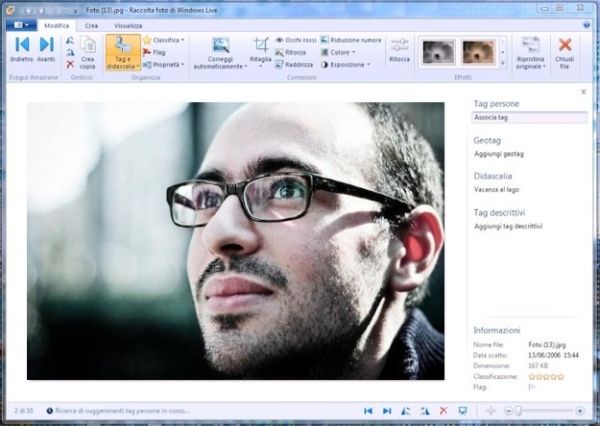Select the Occhi rossi red-eye tool
The image size is (600, 426).
296,40
